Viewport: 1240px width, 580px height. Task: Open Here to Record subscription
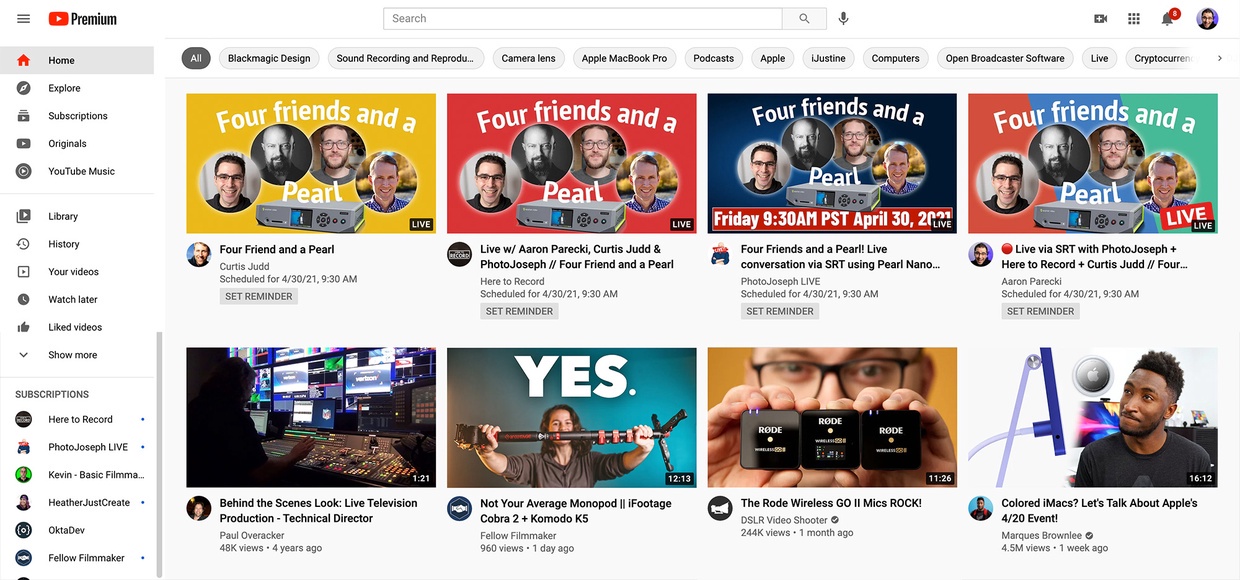pyautogui.click(x=80, y=419)
